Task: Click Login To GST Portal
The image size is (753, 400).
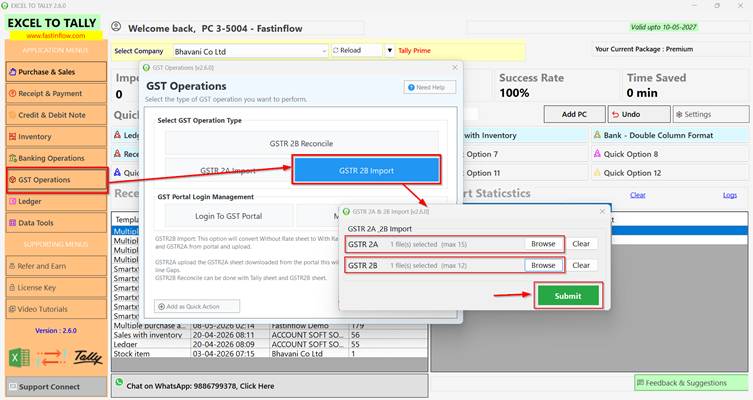Action: [x=229, y=216]
